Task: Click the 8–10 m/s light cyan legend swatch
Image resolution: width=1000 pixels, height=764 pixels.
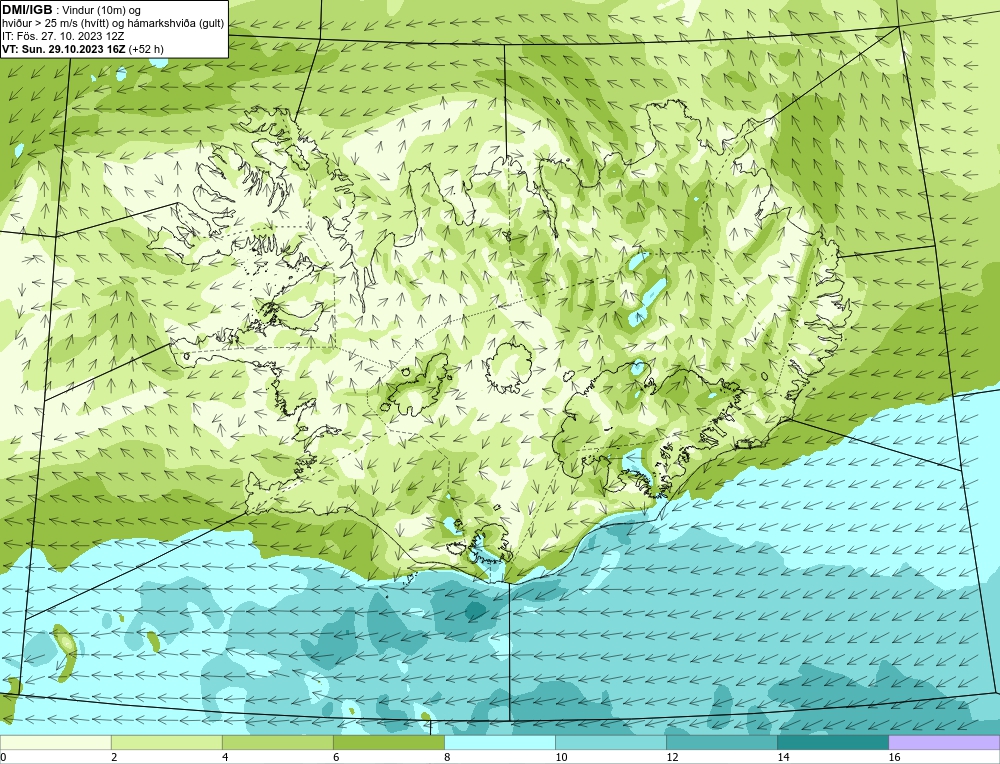Action: click(499, 742)
